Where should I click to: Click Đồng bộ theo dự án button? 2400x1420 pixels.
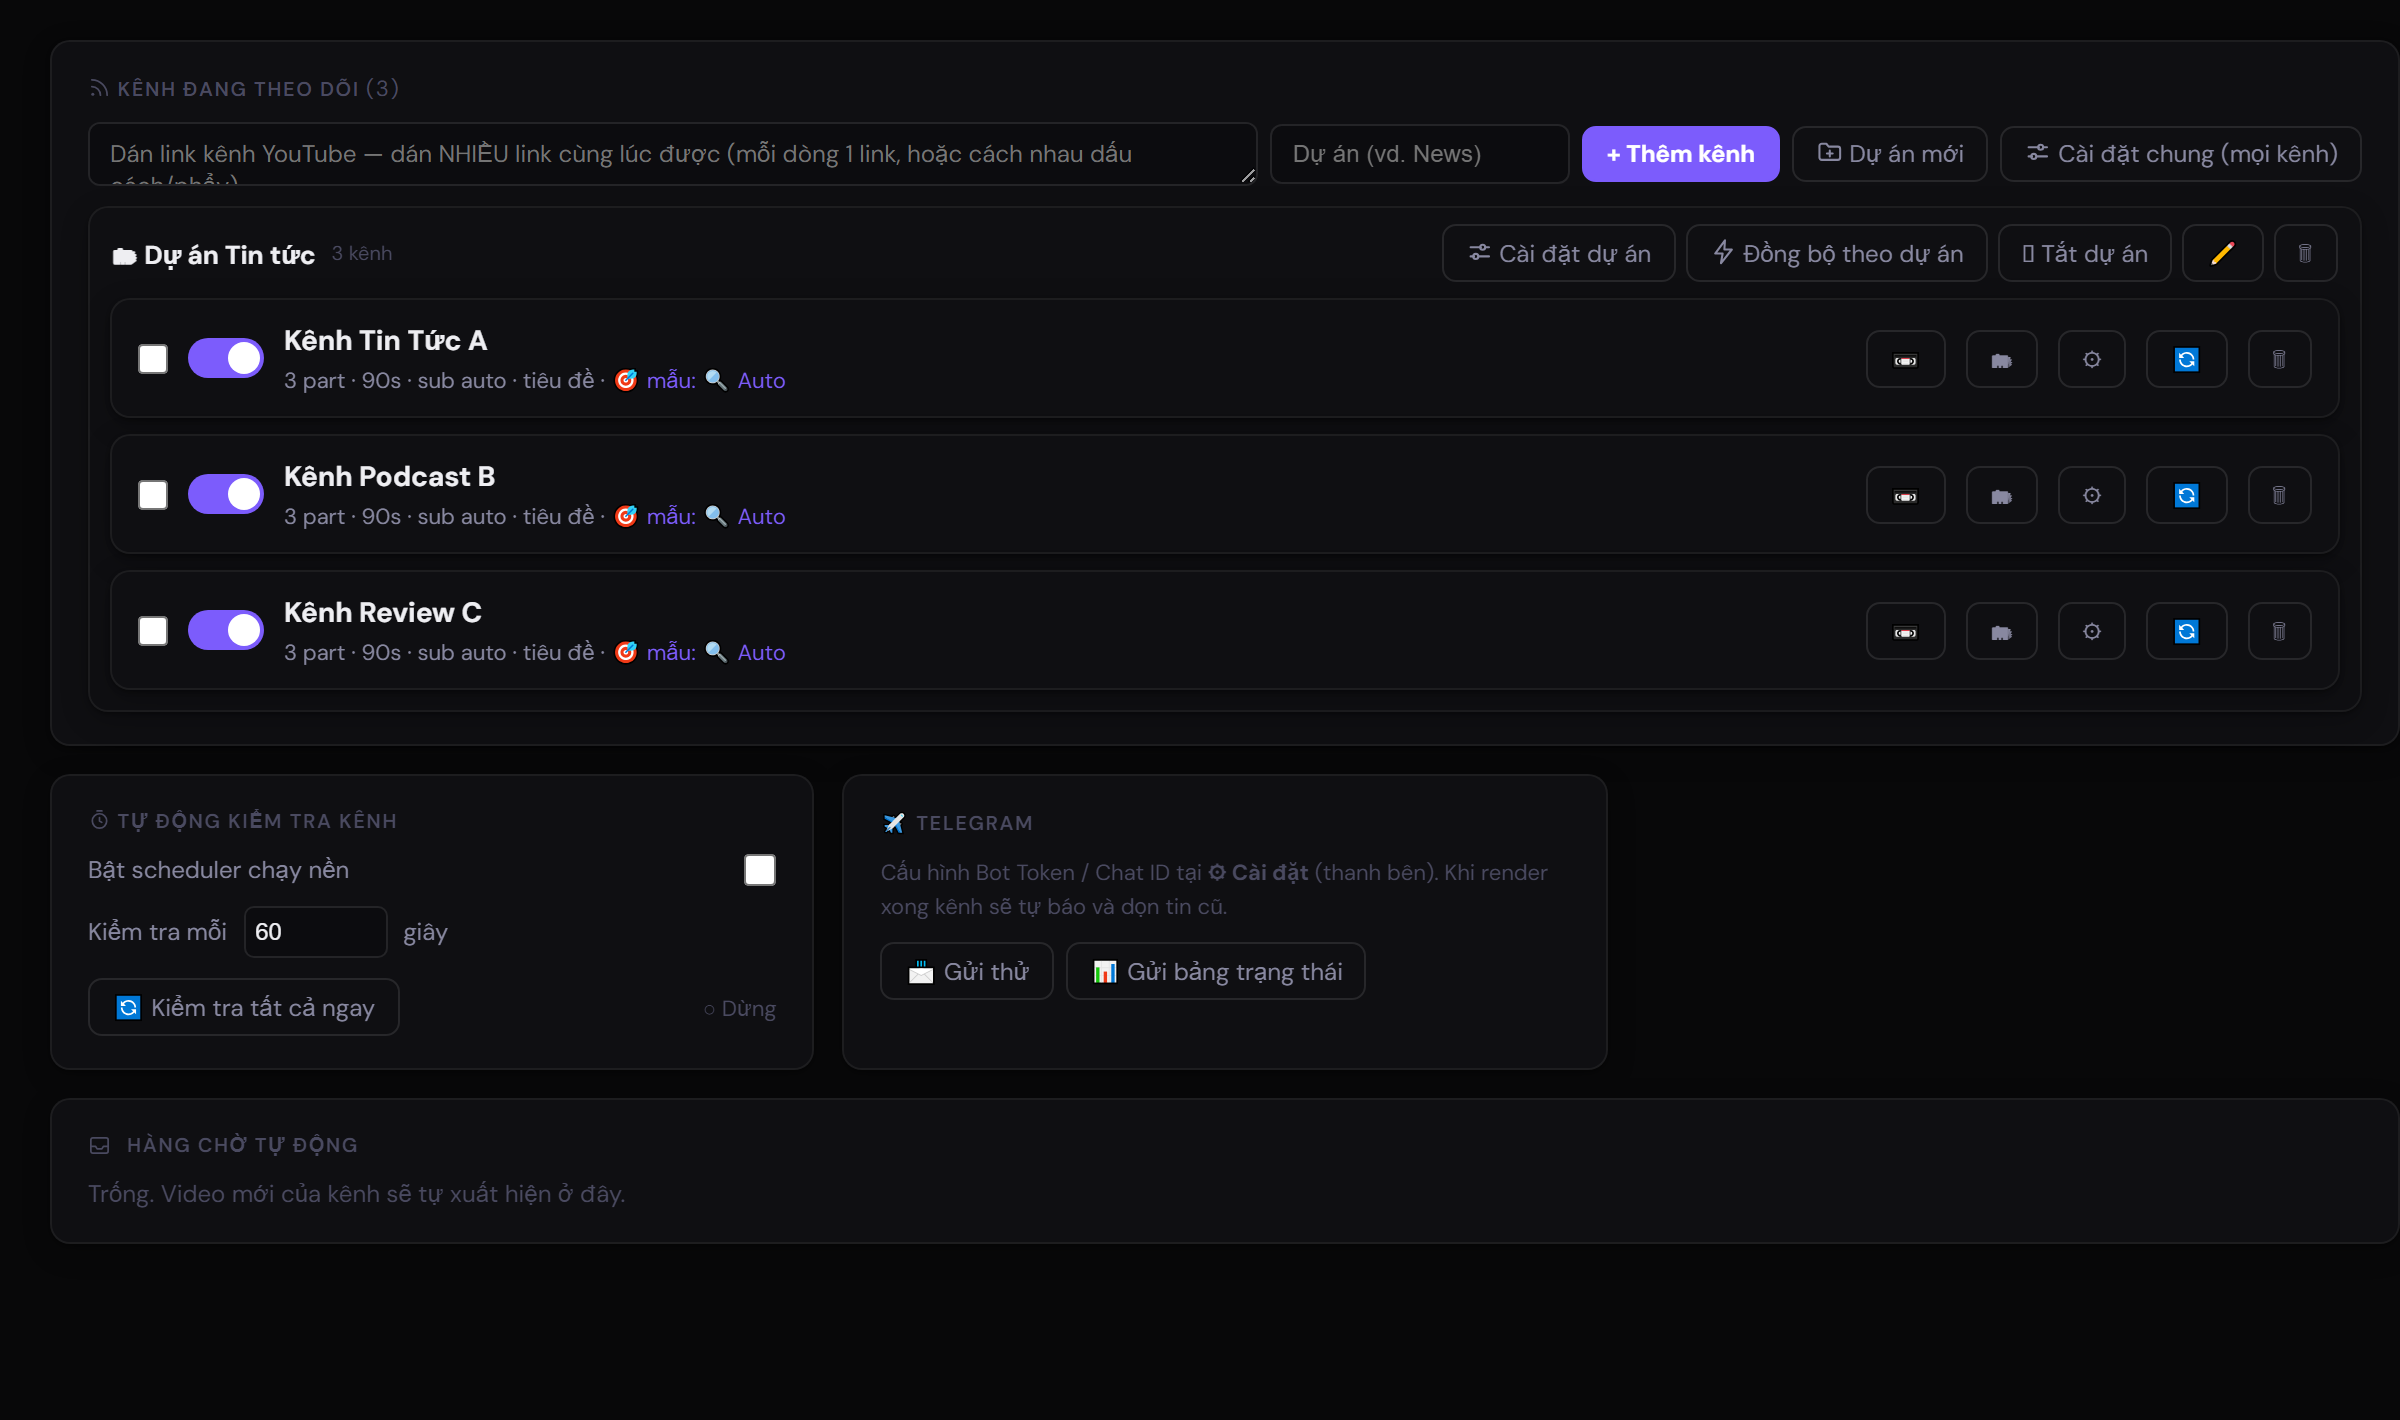pyautogui.click(x=1836, y=253)
